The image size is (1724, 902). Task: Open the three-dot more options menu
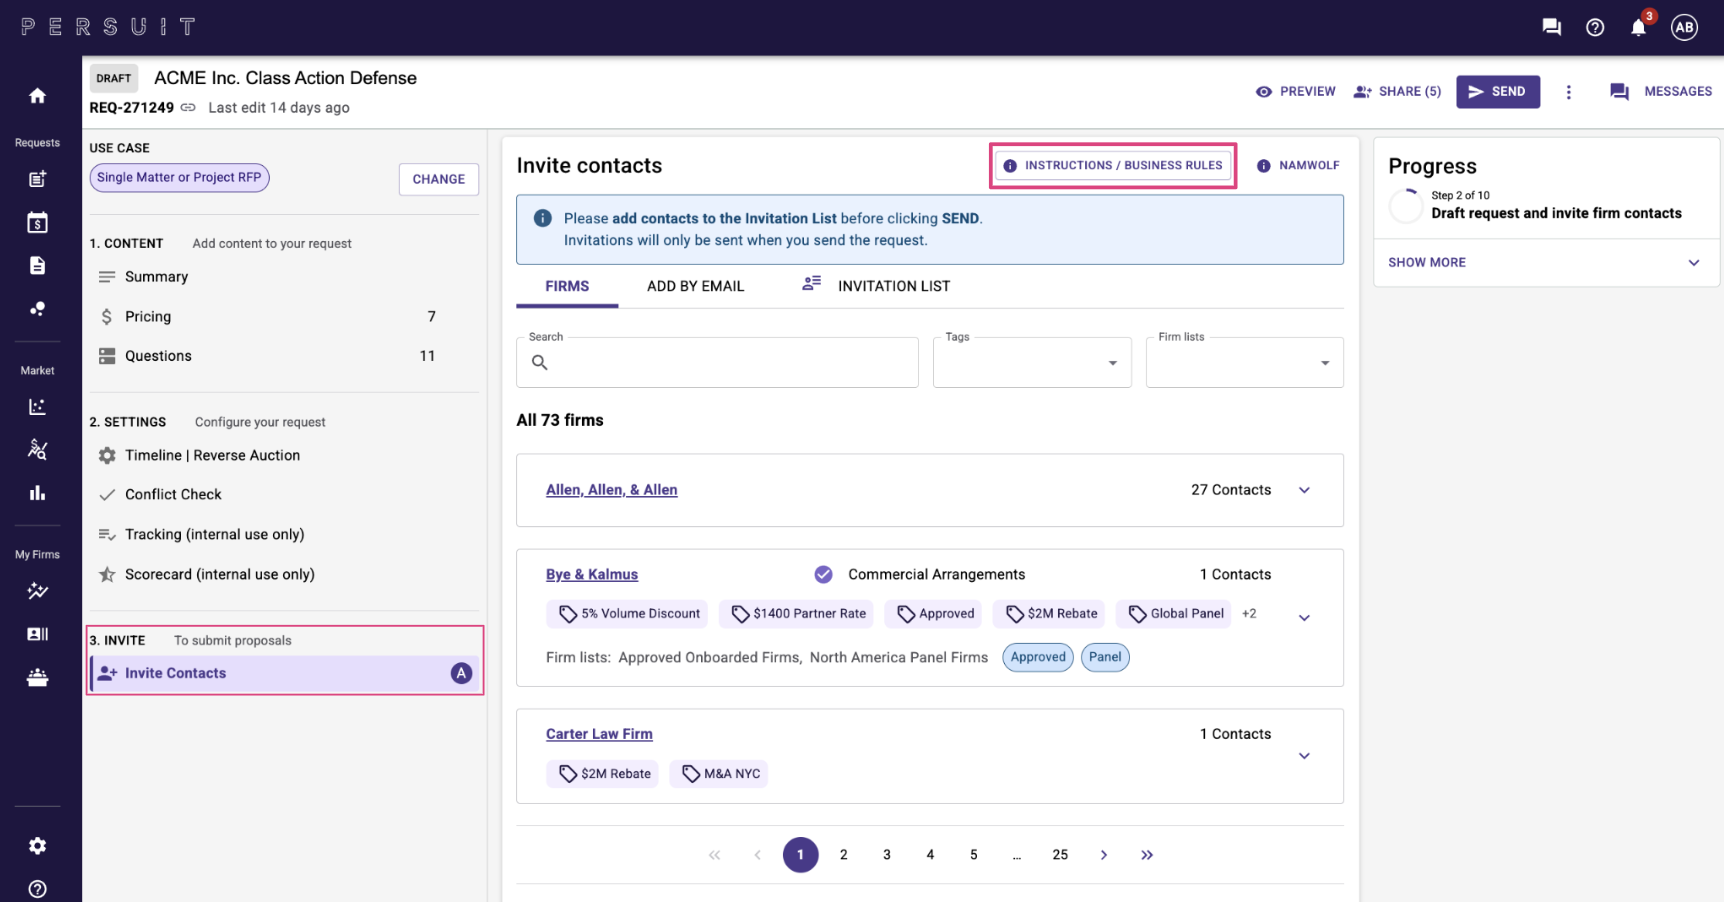1568,92
